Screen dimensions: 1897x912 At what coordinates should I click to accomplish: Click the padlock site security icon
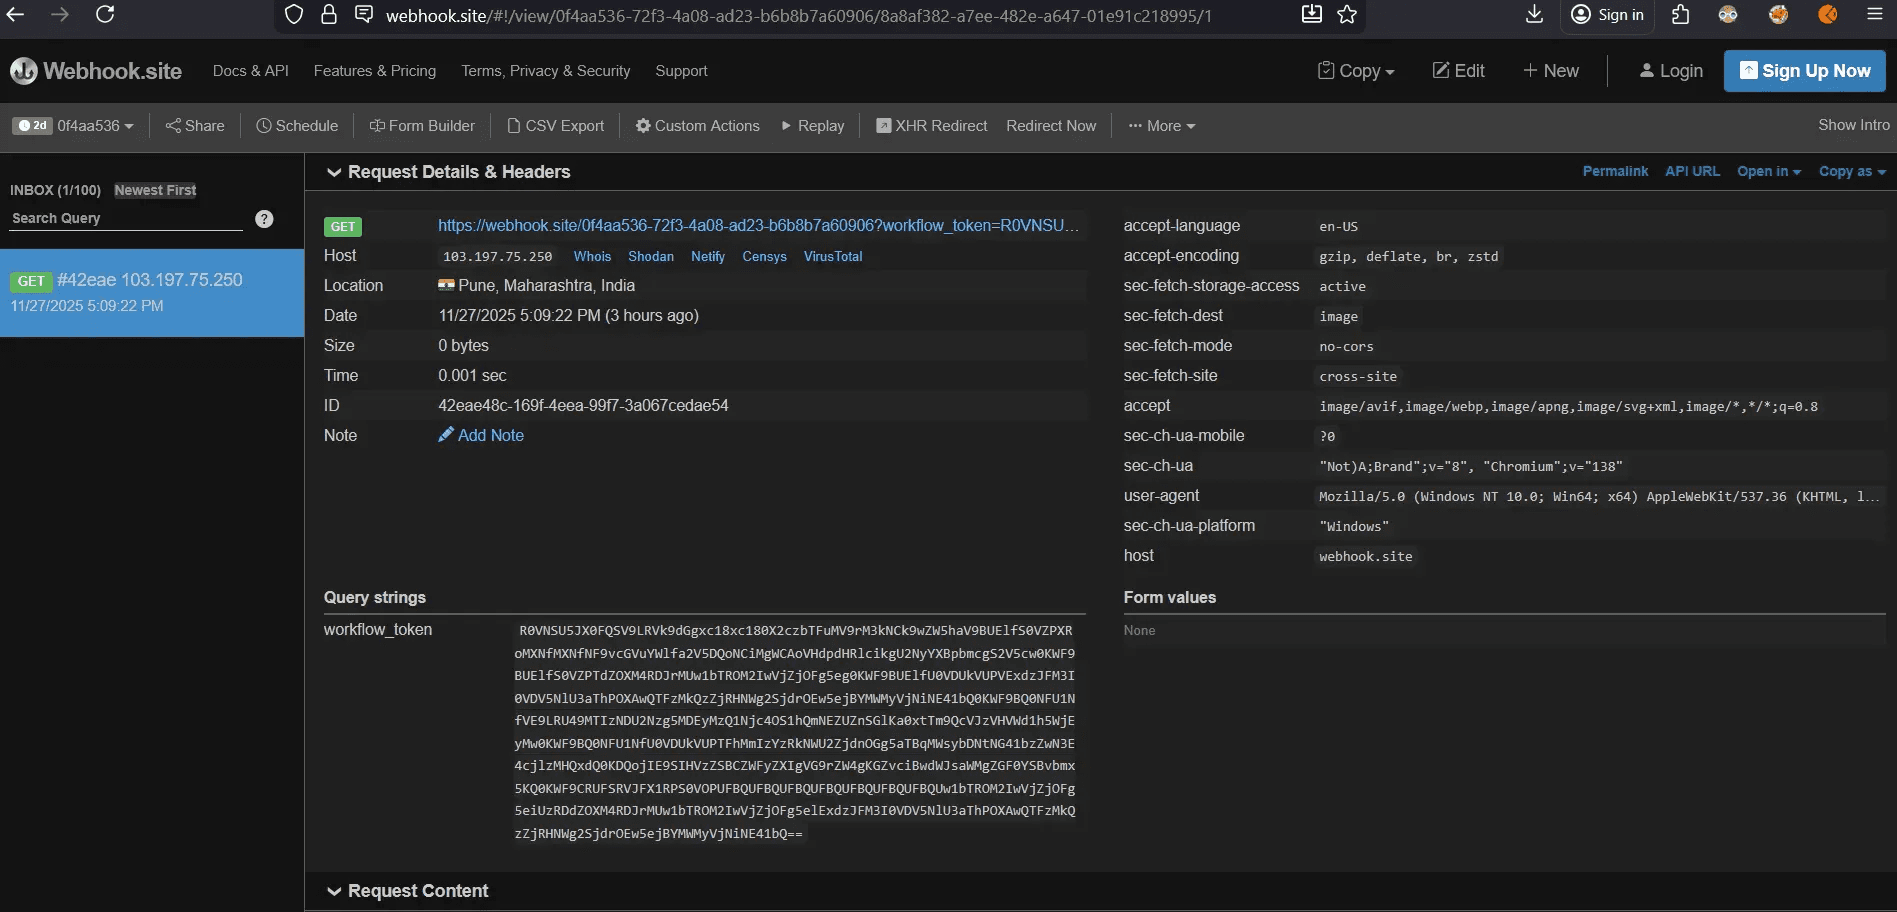click(328, 14)
